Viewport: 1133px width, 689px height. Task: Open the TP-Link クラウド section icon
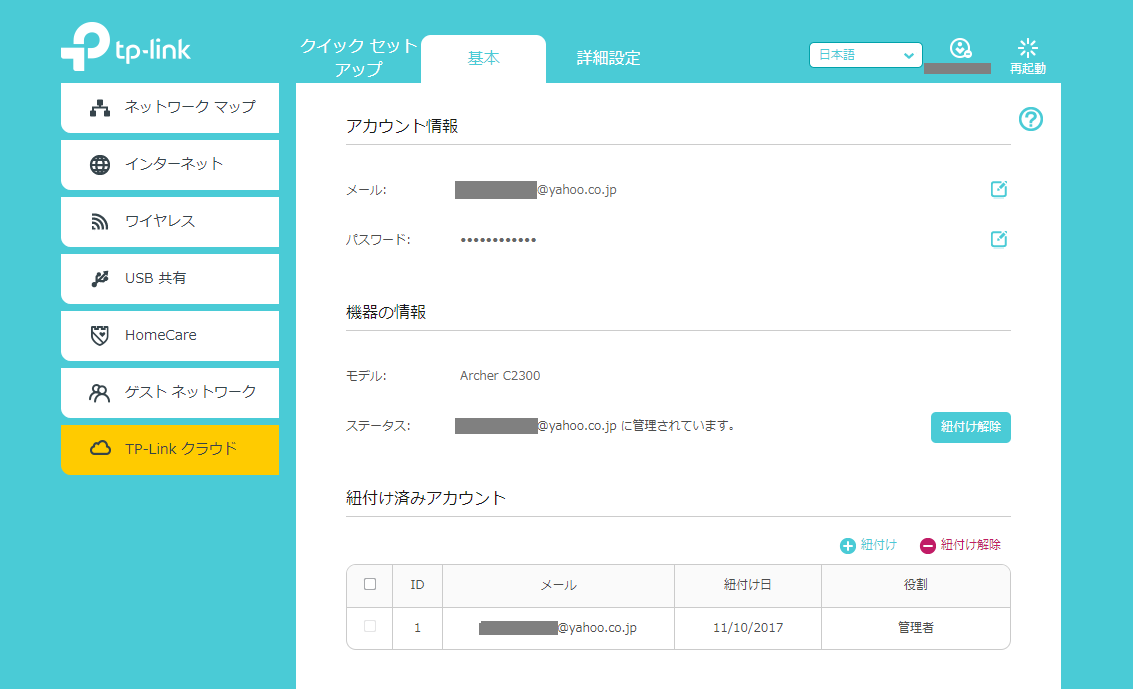point(99,450)
